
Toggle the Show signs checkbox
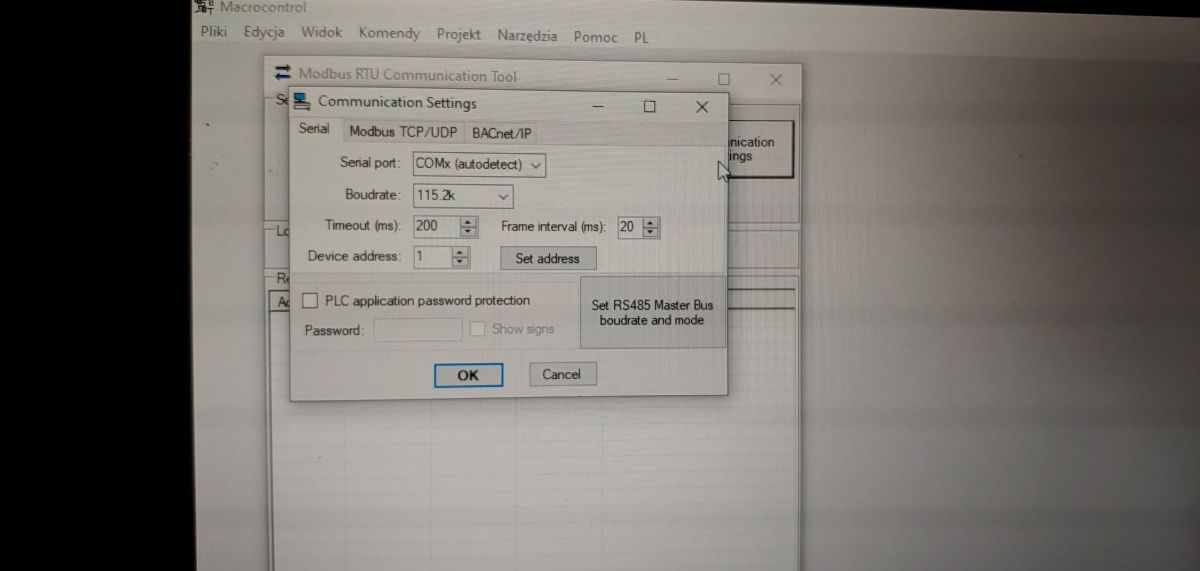pyautogui.click(x=478, y=329)
